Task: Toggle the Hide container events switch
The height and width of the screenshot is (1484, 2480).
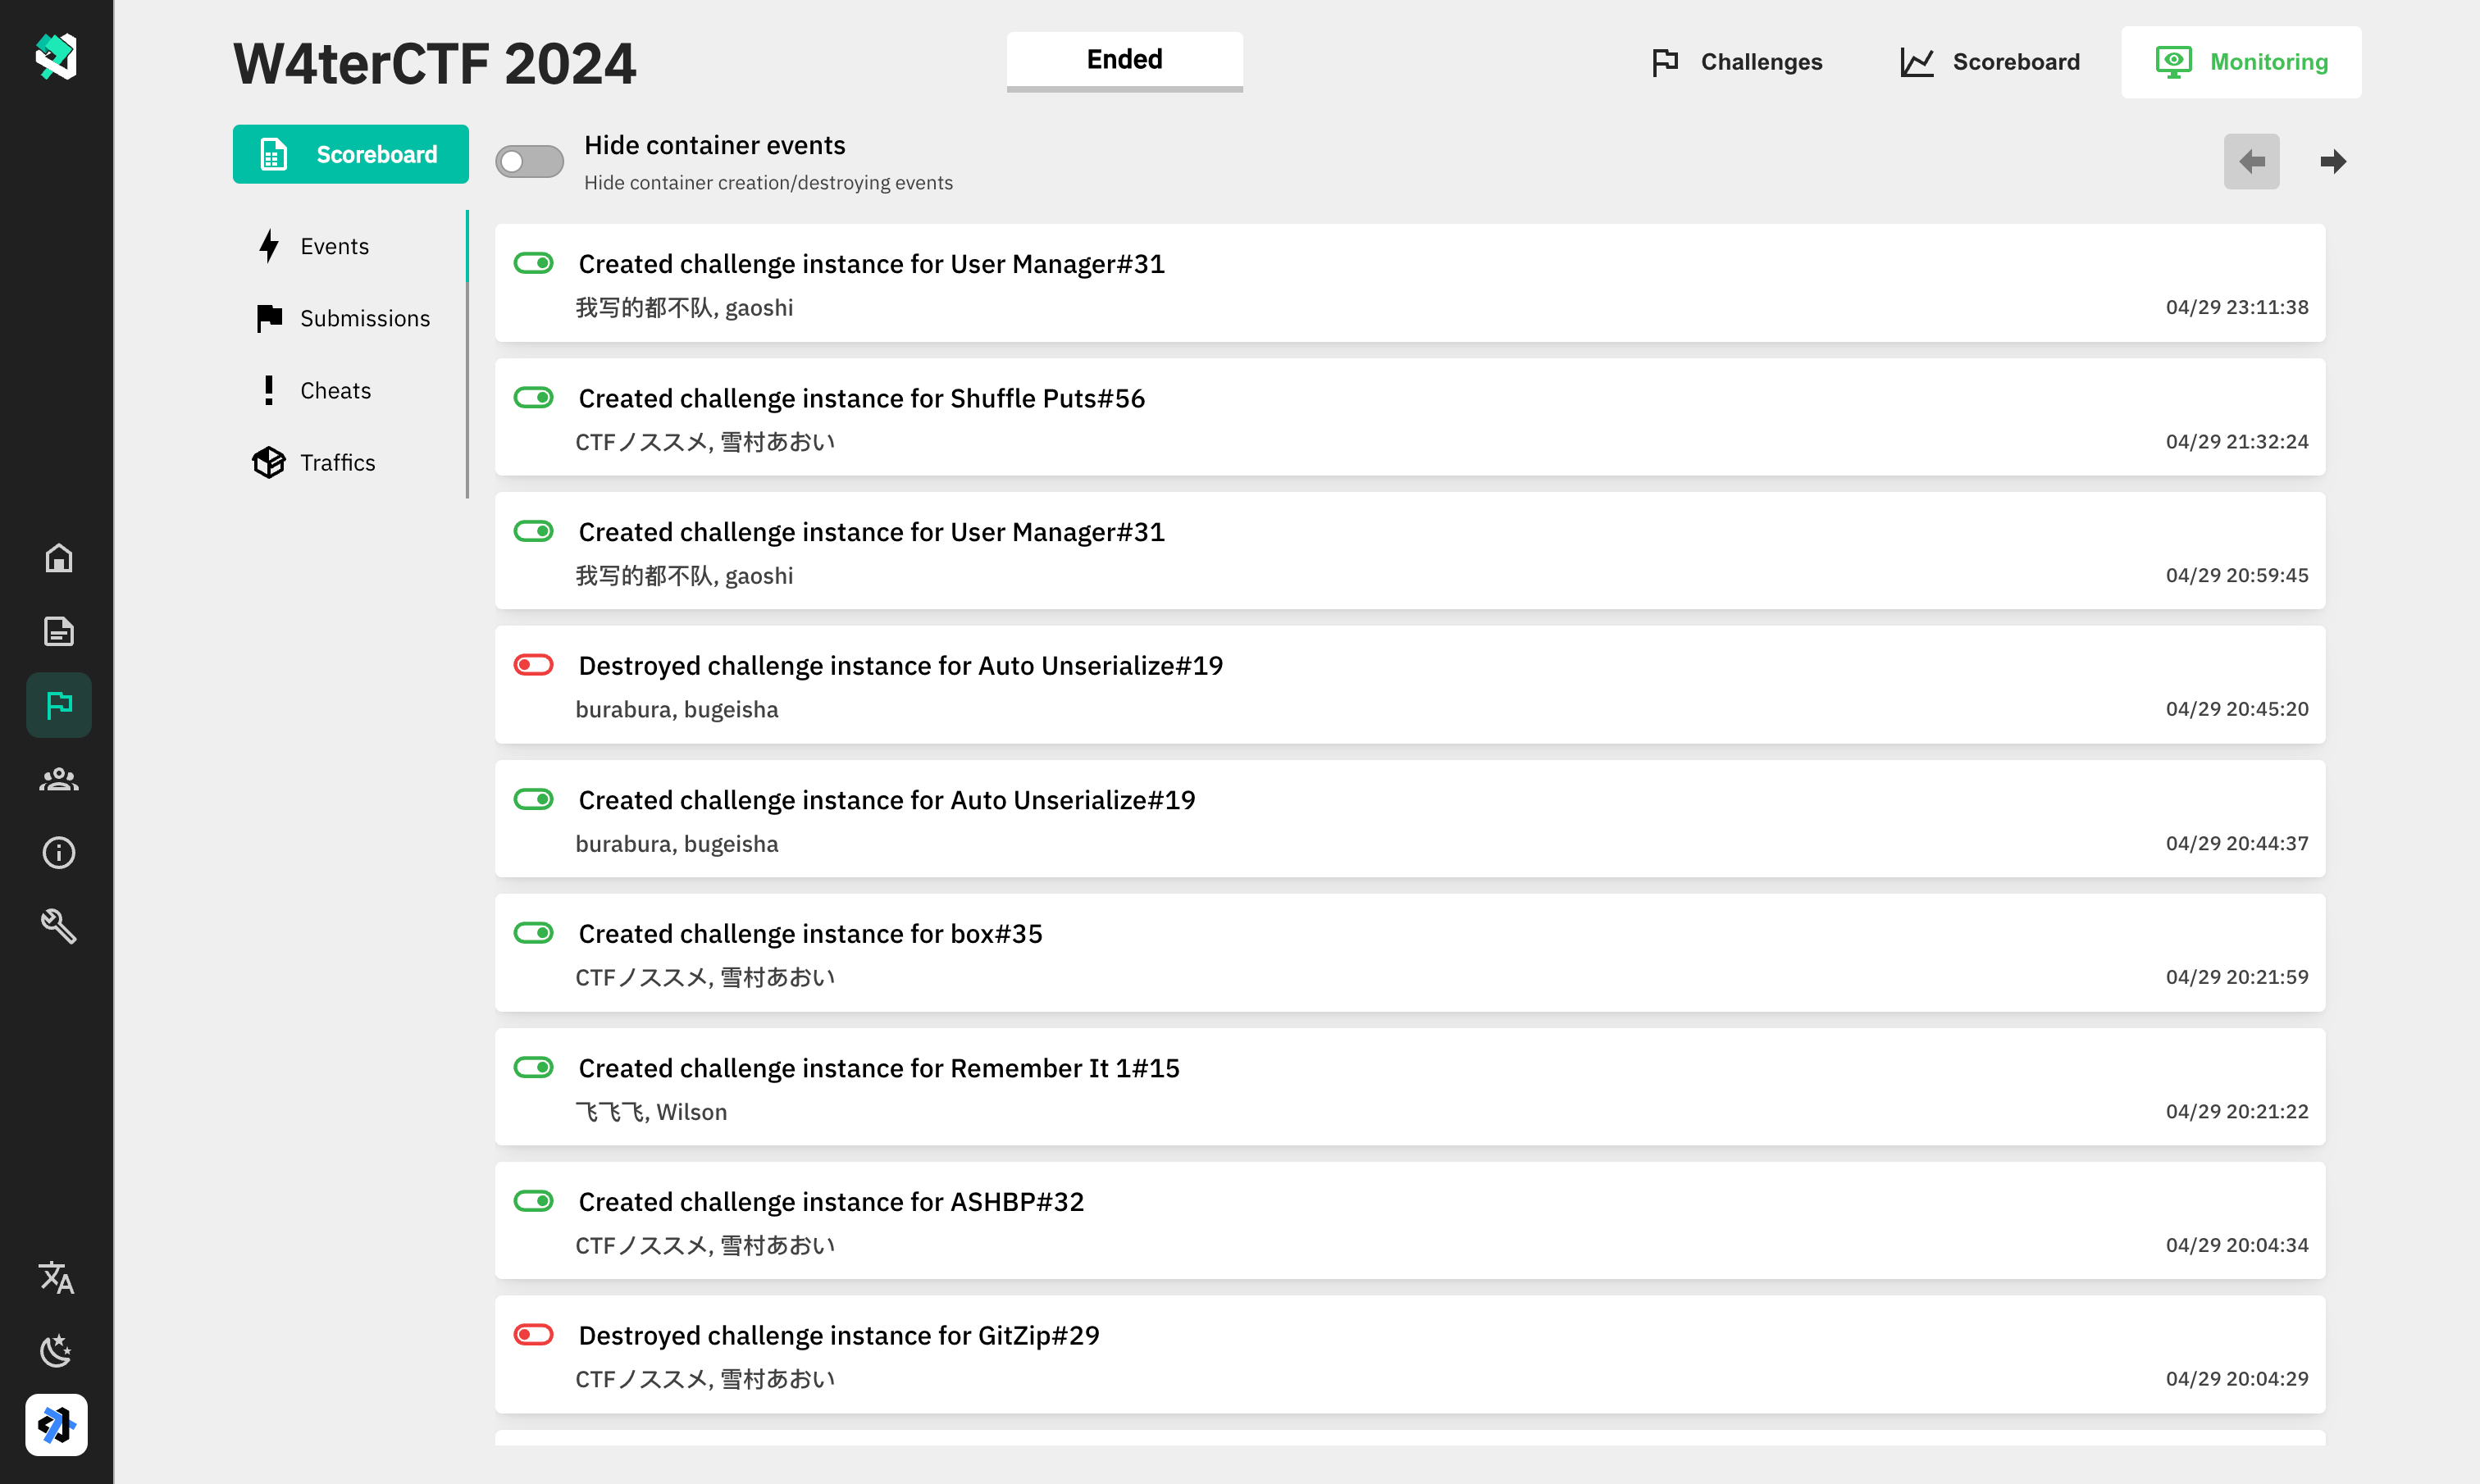Action: [530, 161]
